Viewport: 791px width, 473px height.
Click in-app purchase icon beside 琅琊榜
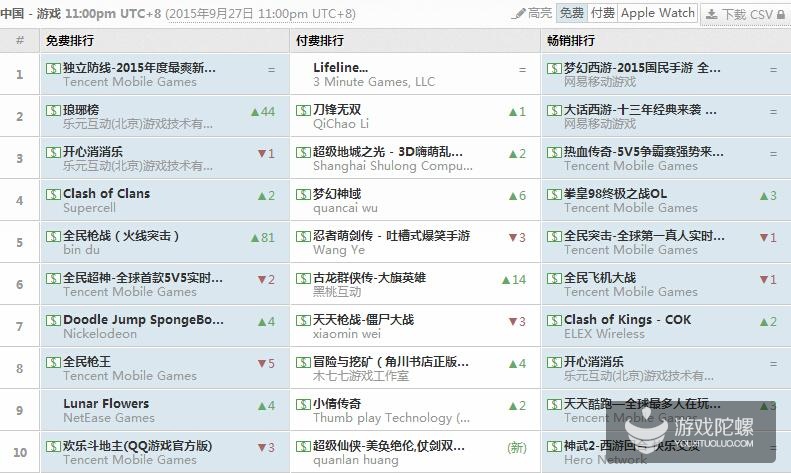pos(53,110)
